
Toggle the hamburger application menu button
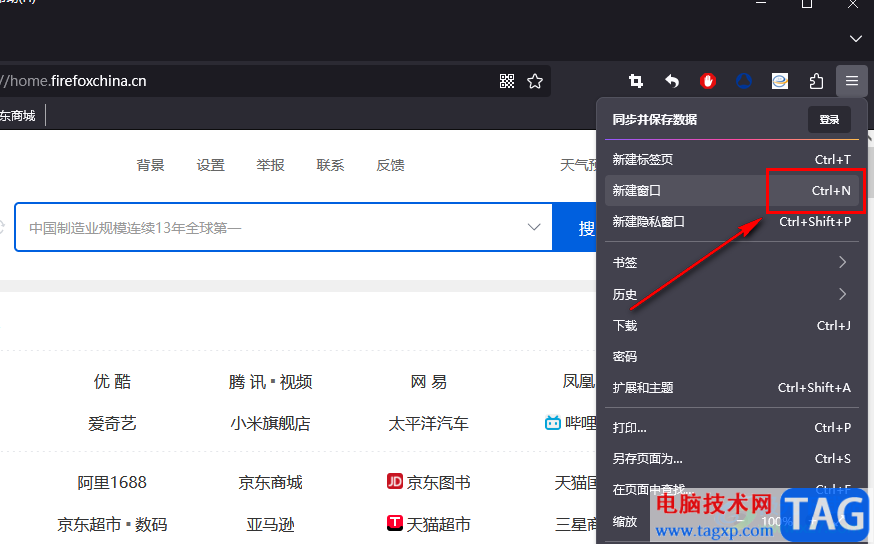(x=852, y=81)
